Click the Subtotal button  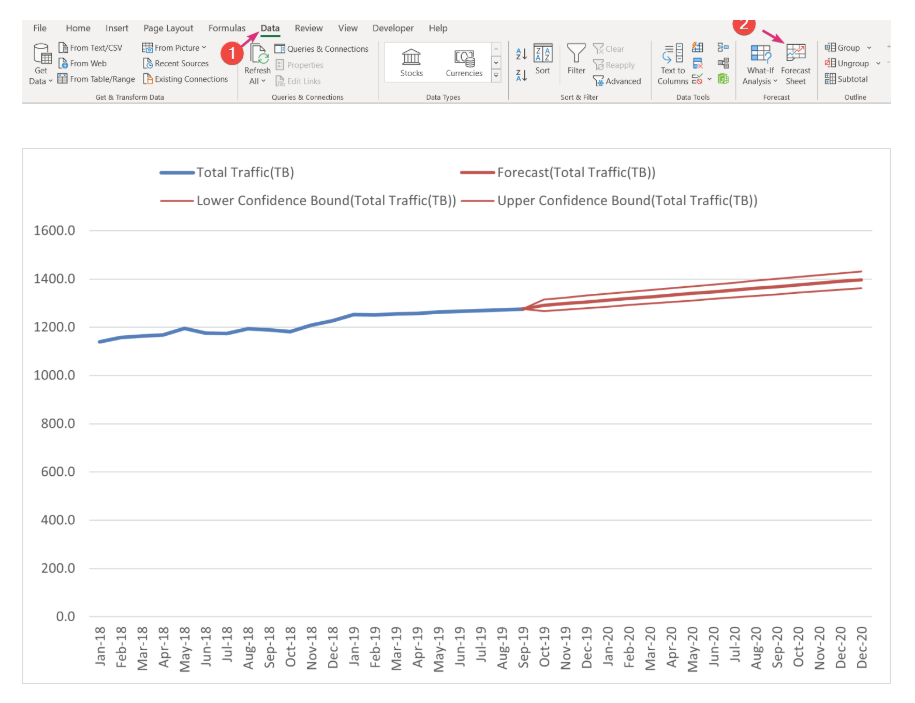tap(846, 79)
